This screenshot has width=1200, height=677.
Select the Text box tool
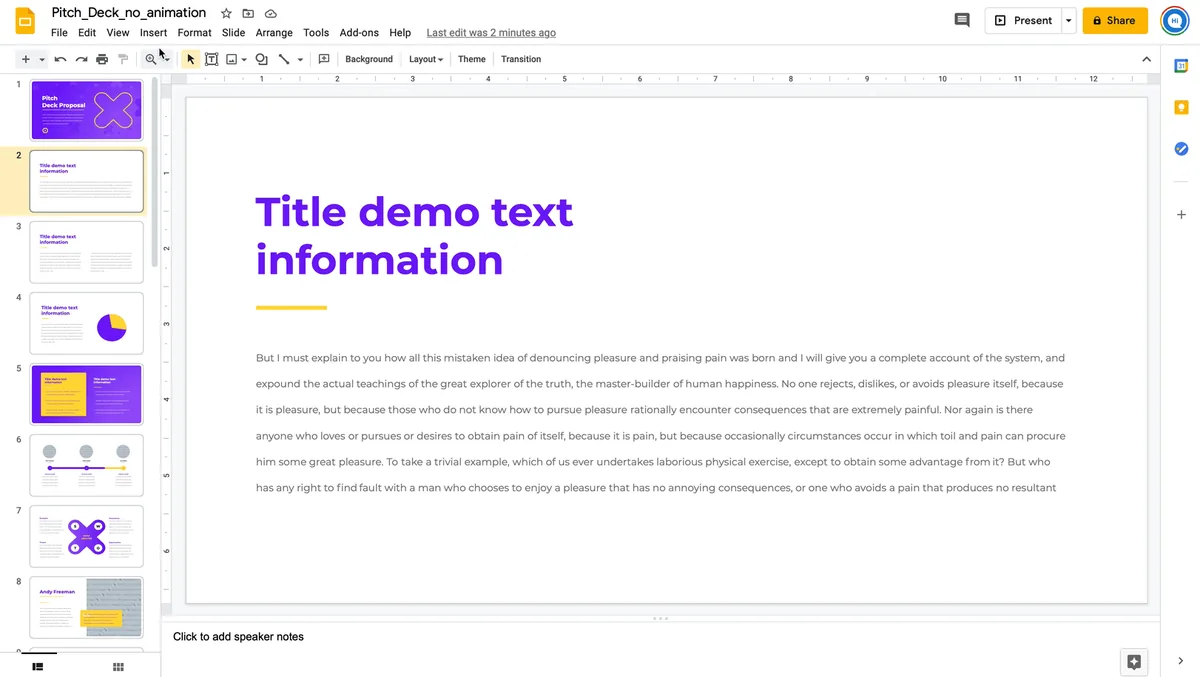211,59
